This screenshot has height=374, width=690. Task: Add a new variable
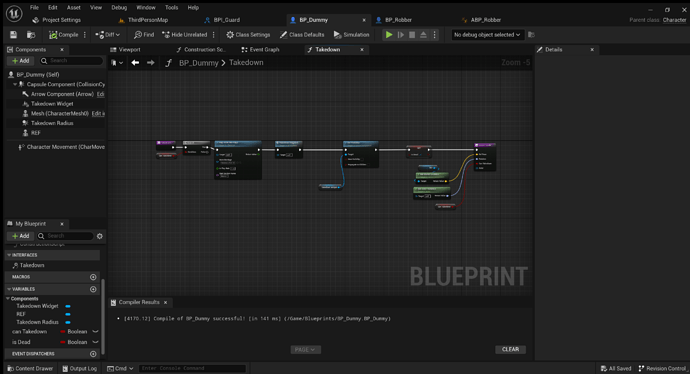93,290
